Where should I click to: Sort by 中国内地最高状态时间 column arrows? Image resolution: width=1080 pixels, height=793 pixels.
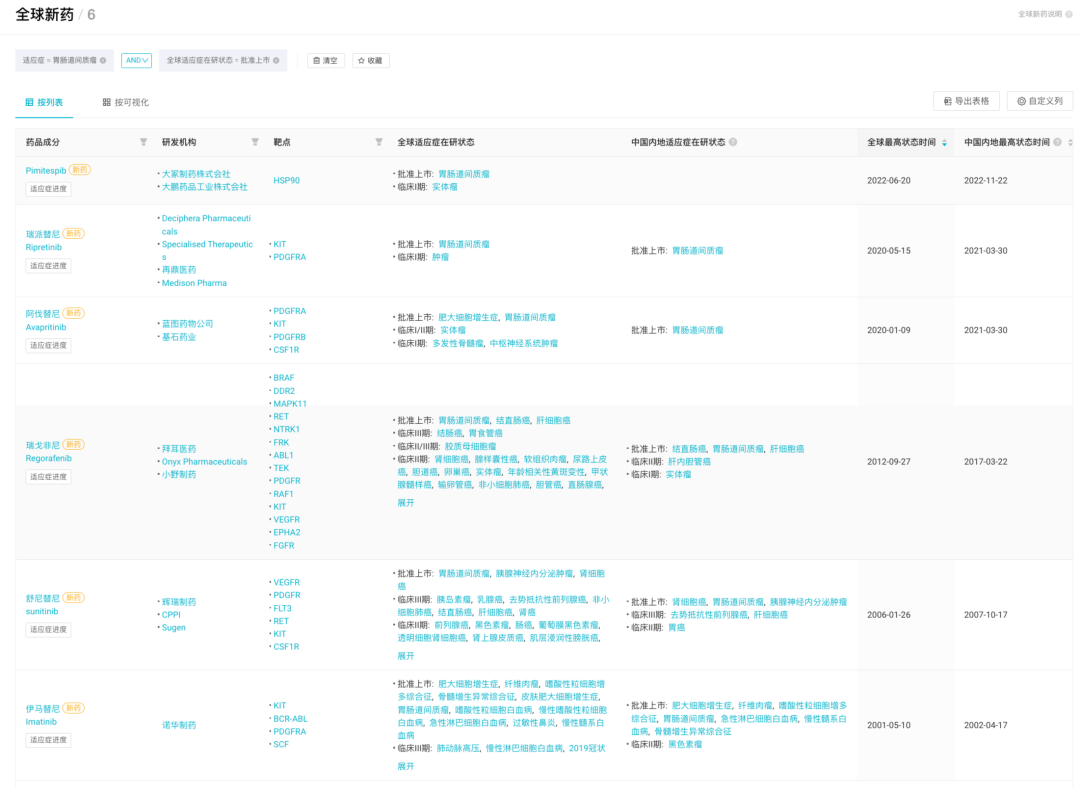click(1071, 143)
